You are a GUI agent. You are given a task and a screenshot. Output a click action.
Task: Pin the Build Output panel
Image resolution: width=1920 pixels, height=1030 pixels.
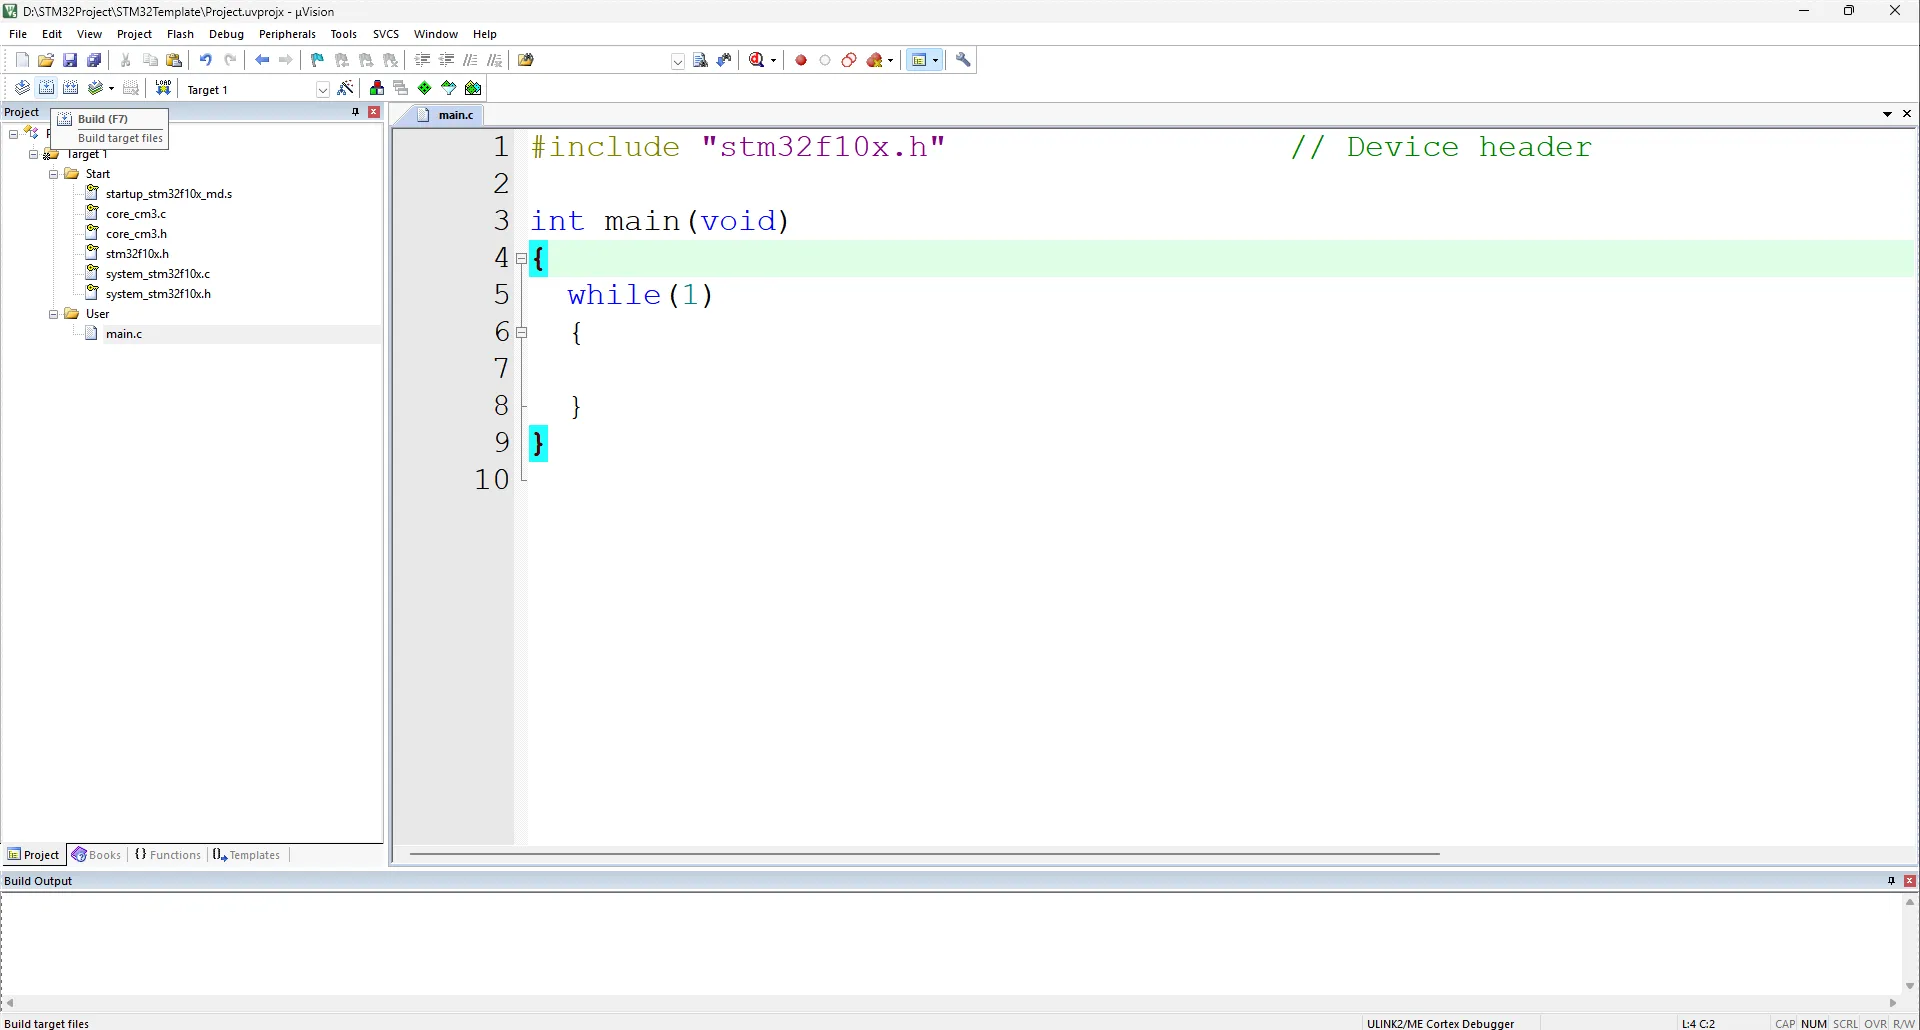point(1891,881)
